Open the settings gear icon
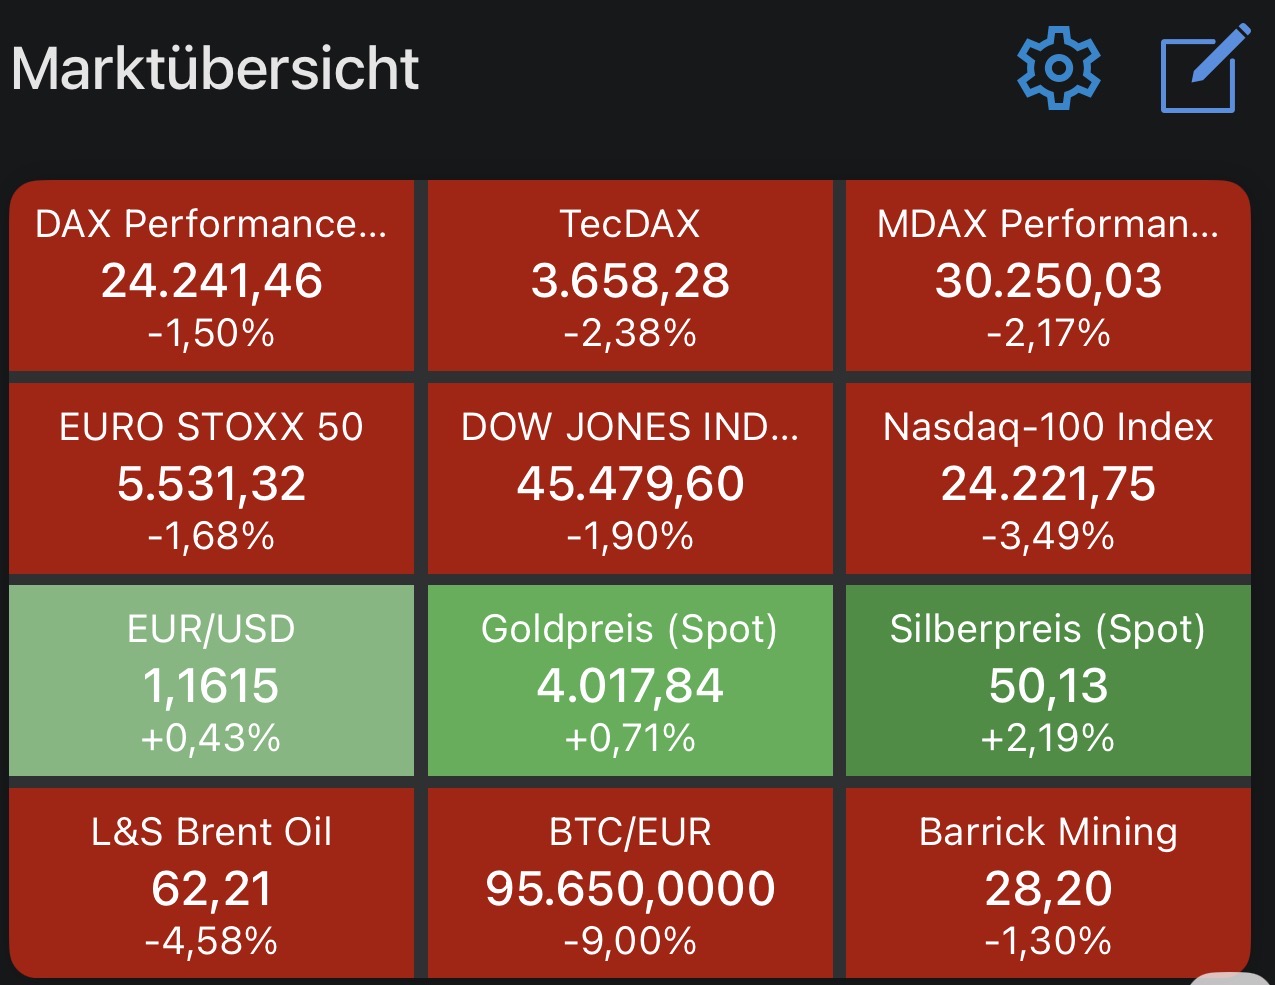The height and width of the screenshot is (985, 1275). click(1058, 68)
